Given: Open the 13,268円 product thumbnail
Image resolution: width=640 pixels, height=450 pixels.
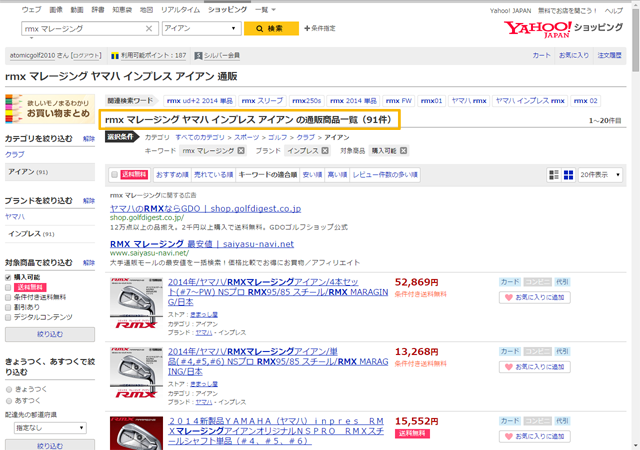Looking at the screenshot, I should 134,372.
